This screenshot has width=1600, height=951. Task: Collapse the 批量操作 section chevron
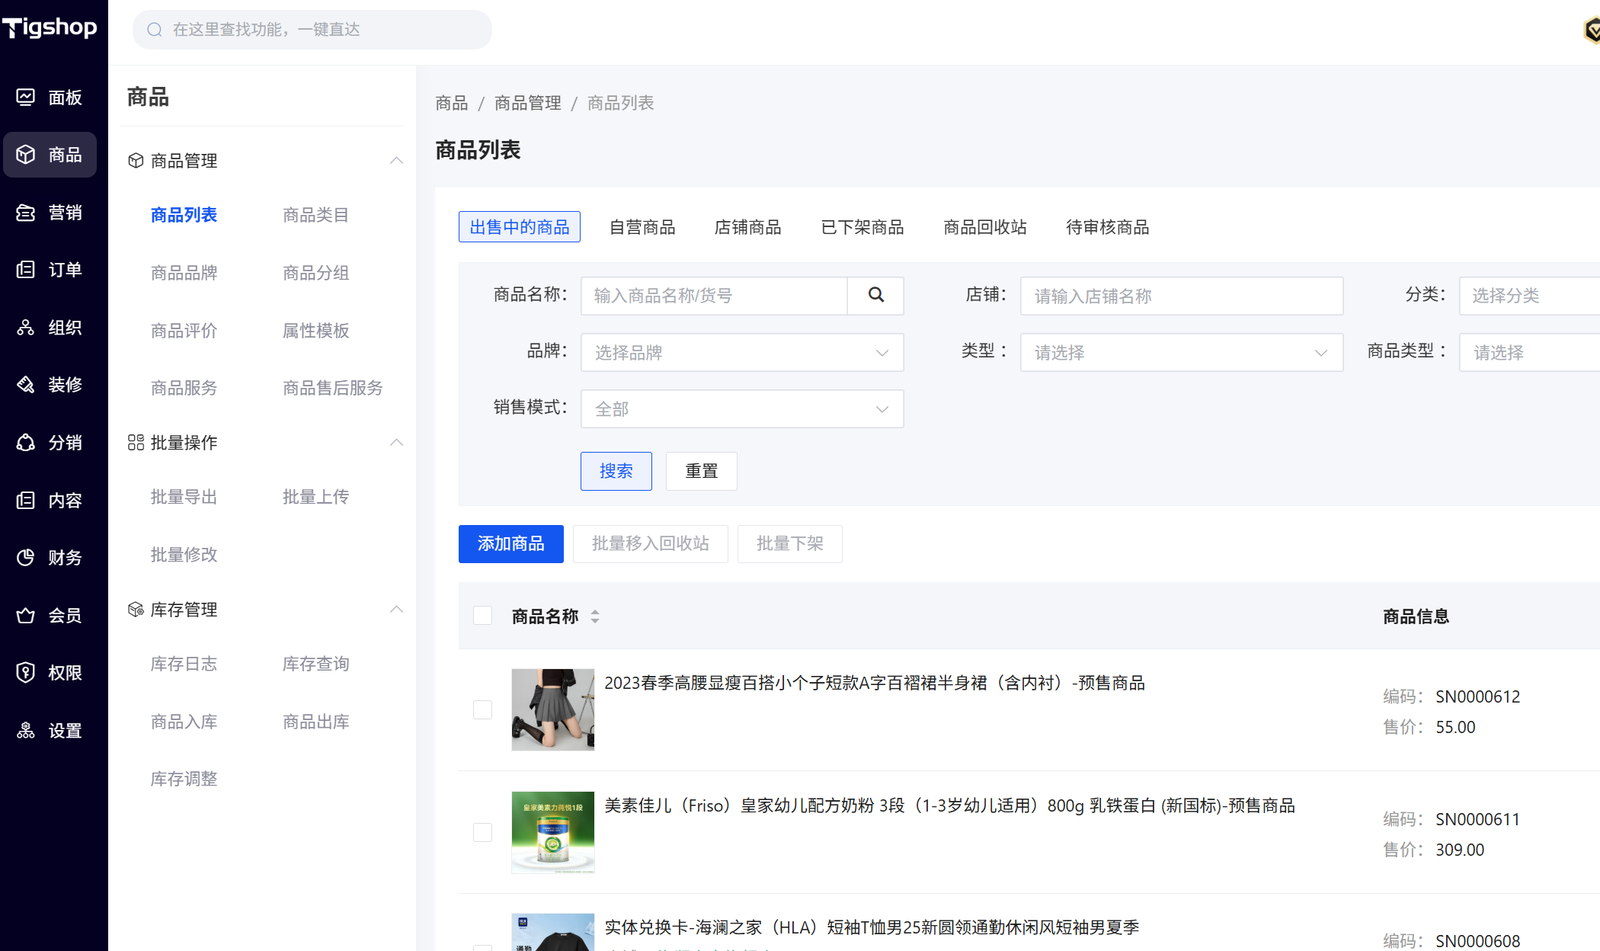(396, 443)
